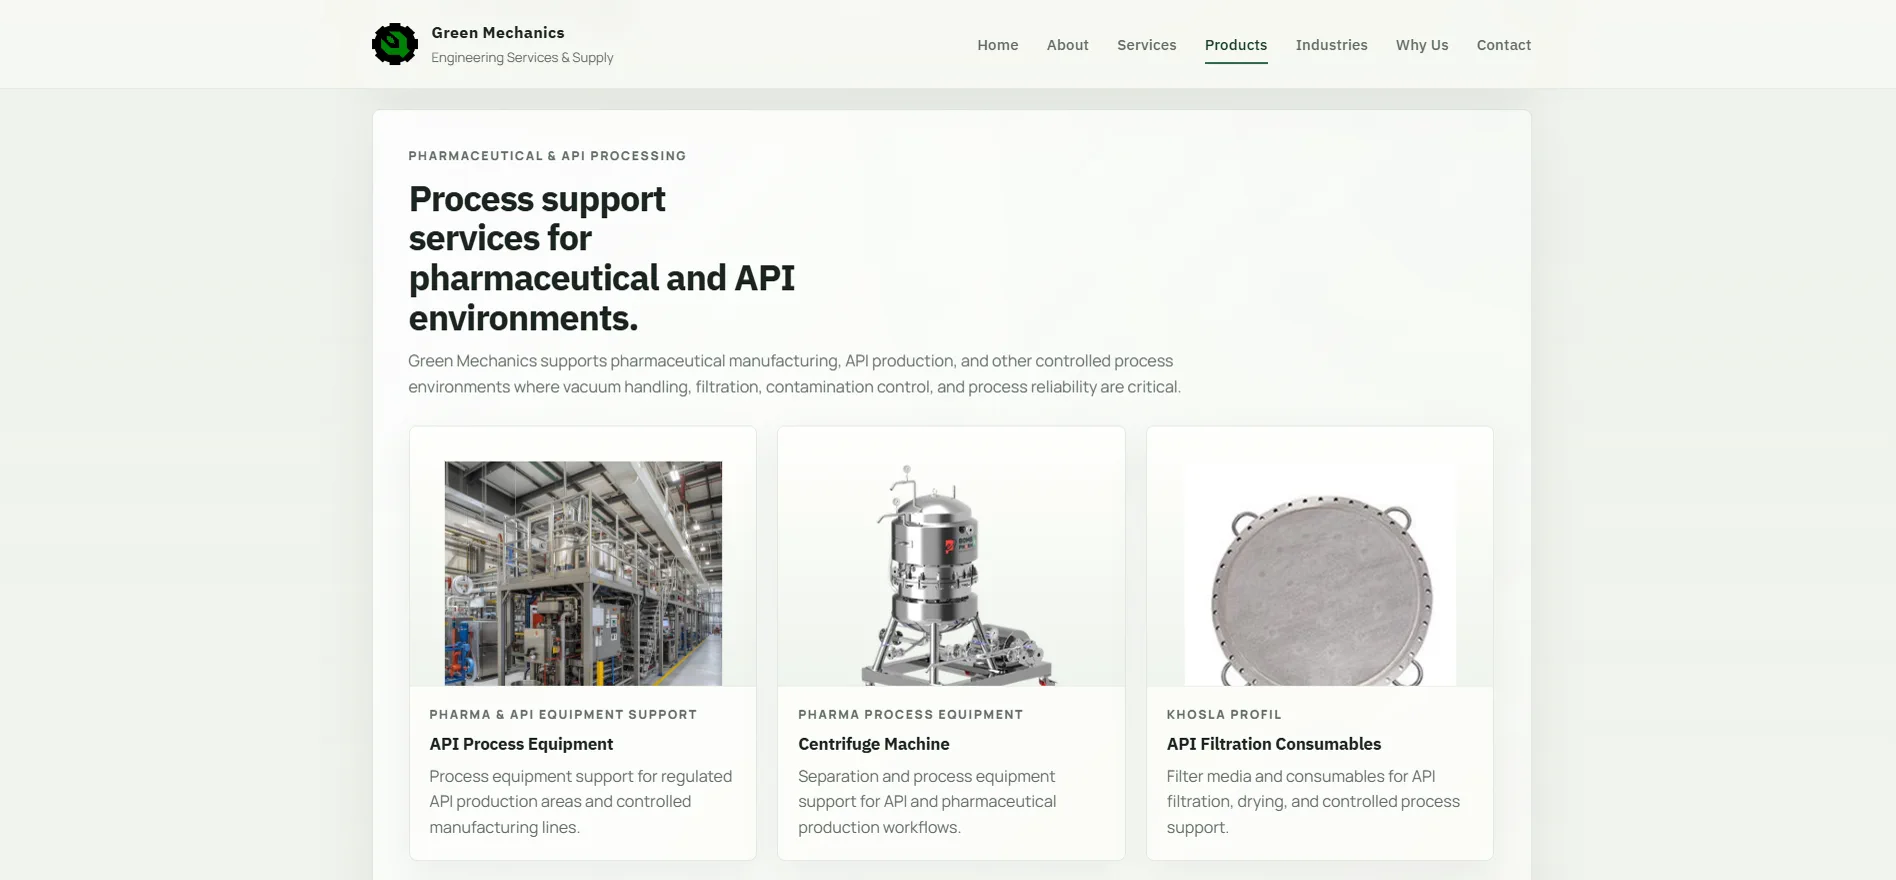The image size is (1896, 880).
Task: Go to the About page
Action: click(1067, 45)
